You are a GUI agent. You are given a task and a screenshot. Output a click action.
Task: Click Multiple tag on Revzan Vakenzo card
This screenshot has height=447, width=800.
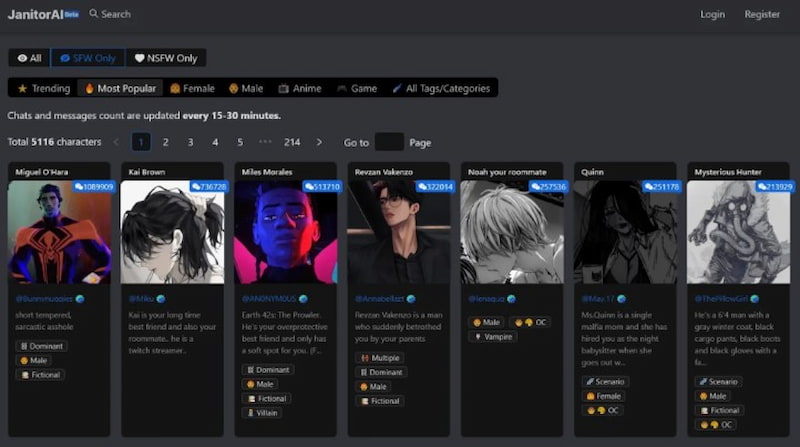[380, 358]
